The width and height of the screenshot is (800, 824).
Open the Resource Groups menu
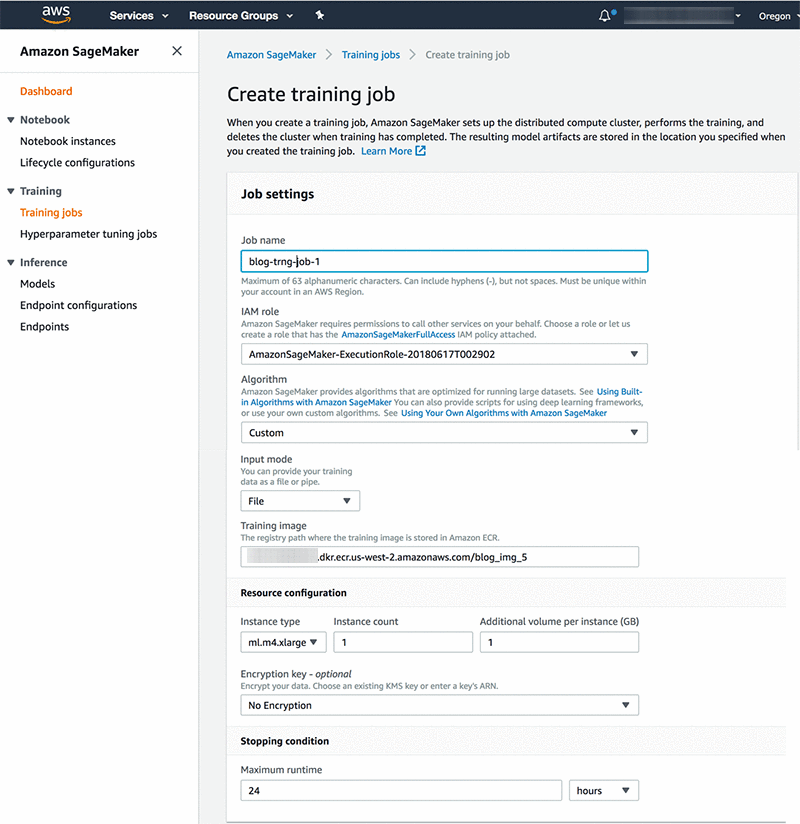[241, 16]
